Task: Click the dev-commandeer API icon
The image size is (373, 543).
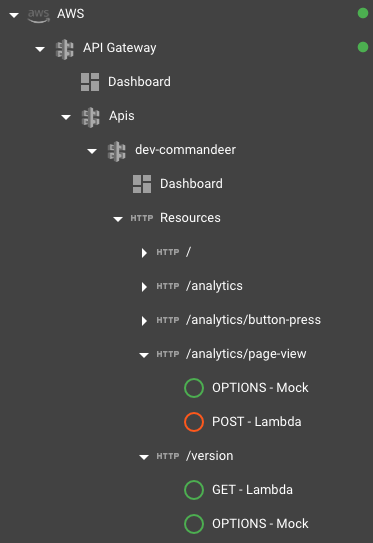Action: [x=117, y=151]
